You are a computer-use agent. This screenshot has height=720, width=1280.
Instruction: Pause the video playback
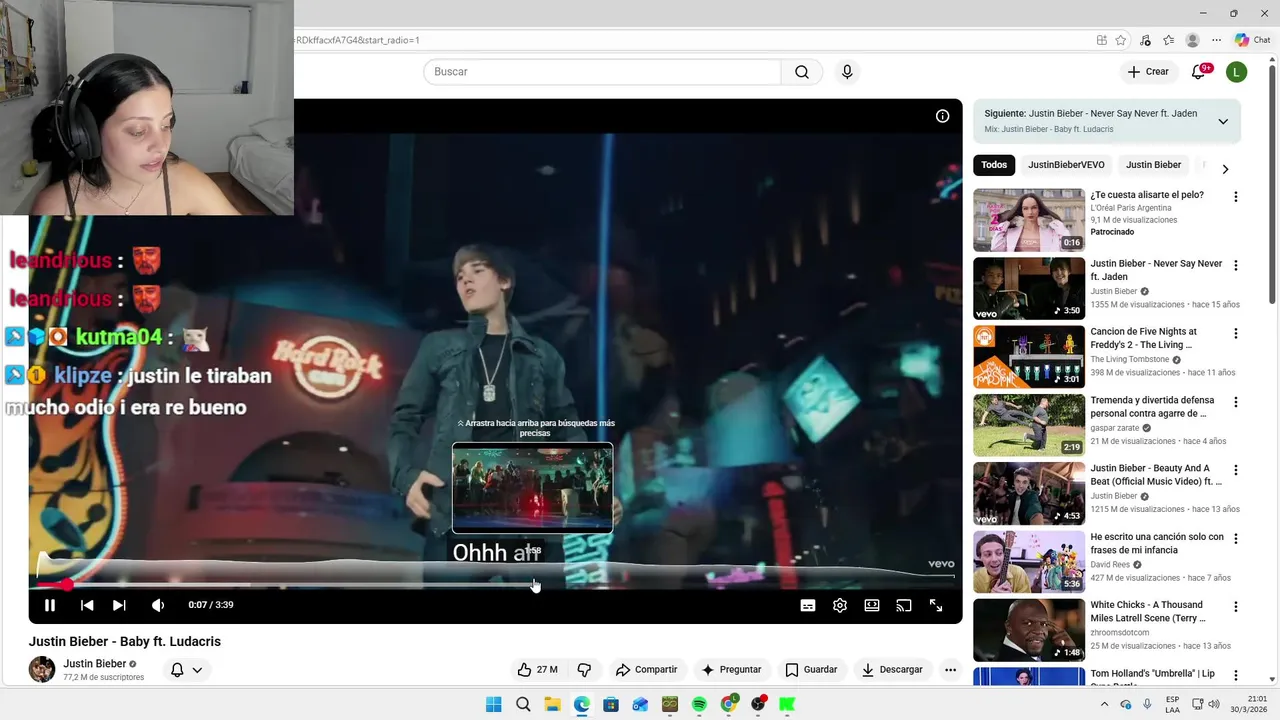tap(49, 605)
